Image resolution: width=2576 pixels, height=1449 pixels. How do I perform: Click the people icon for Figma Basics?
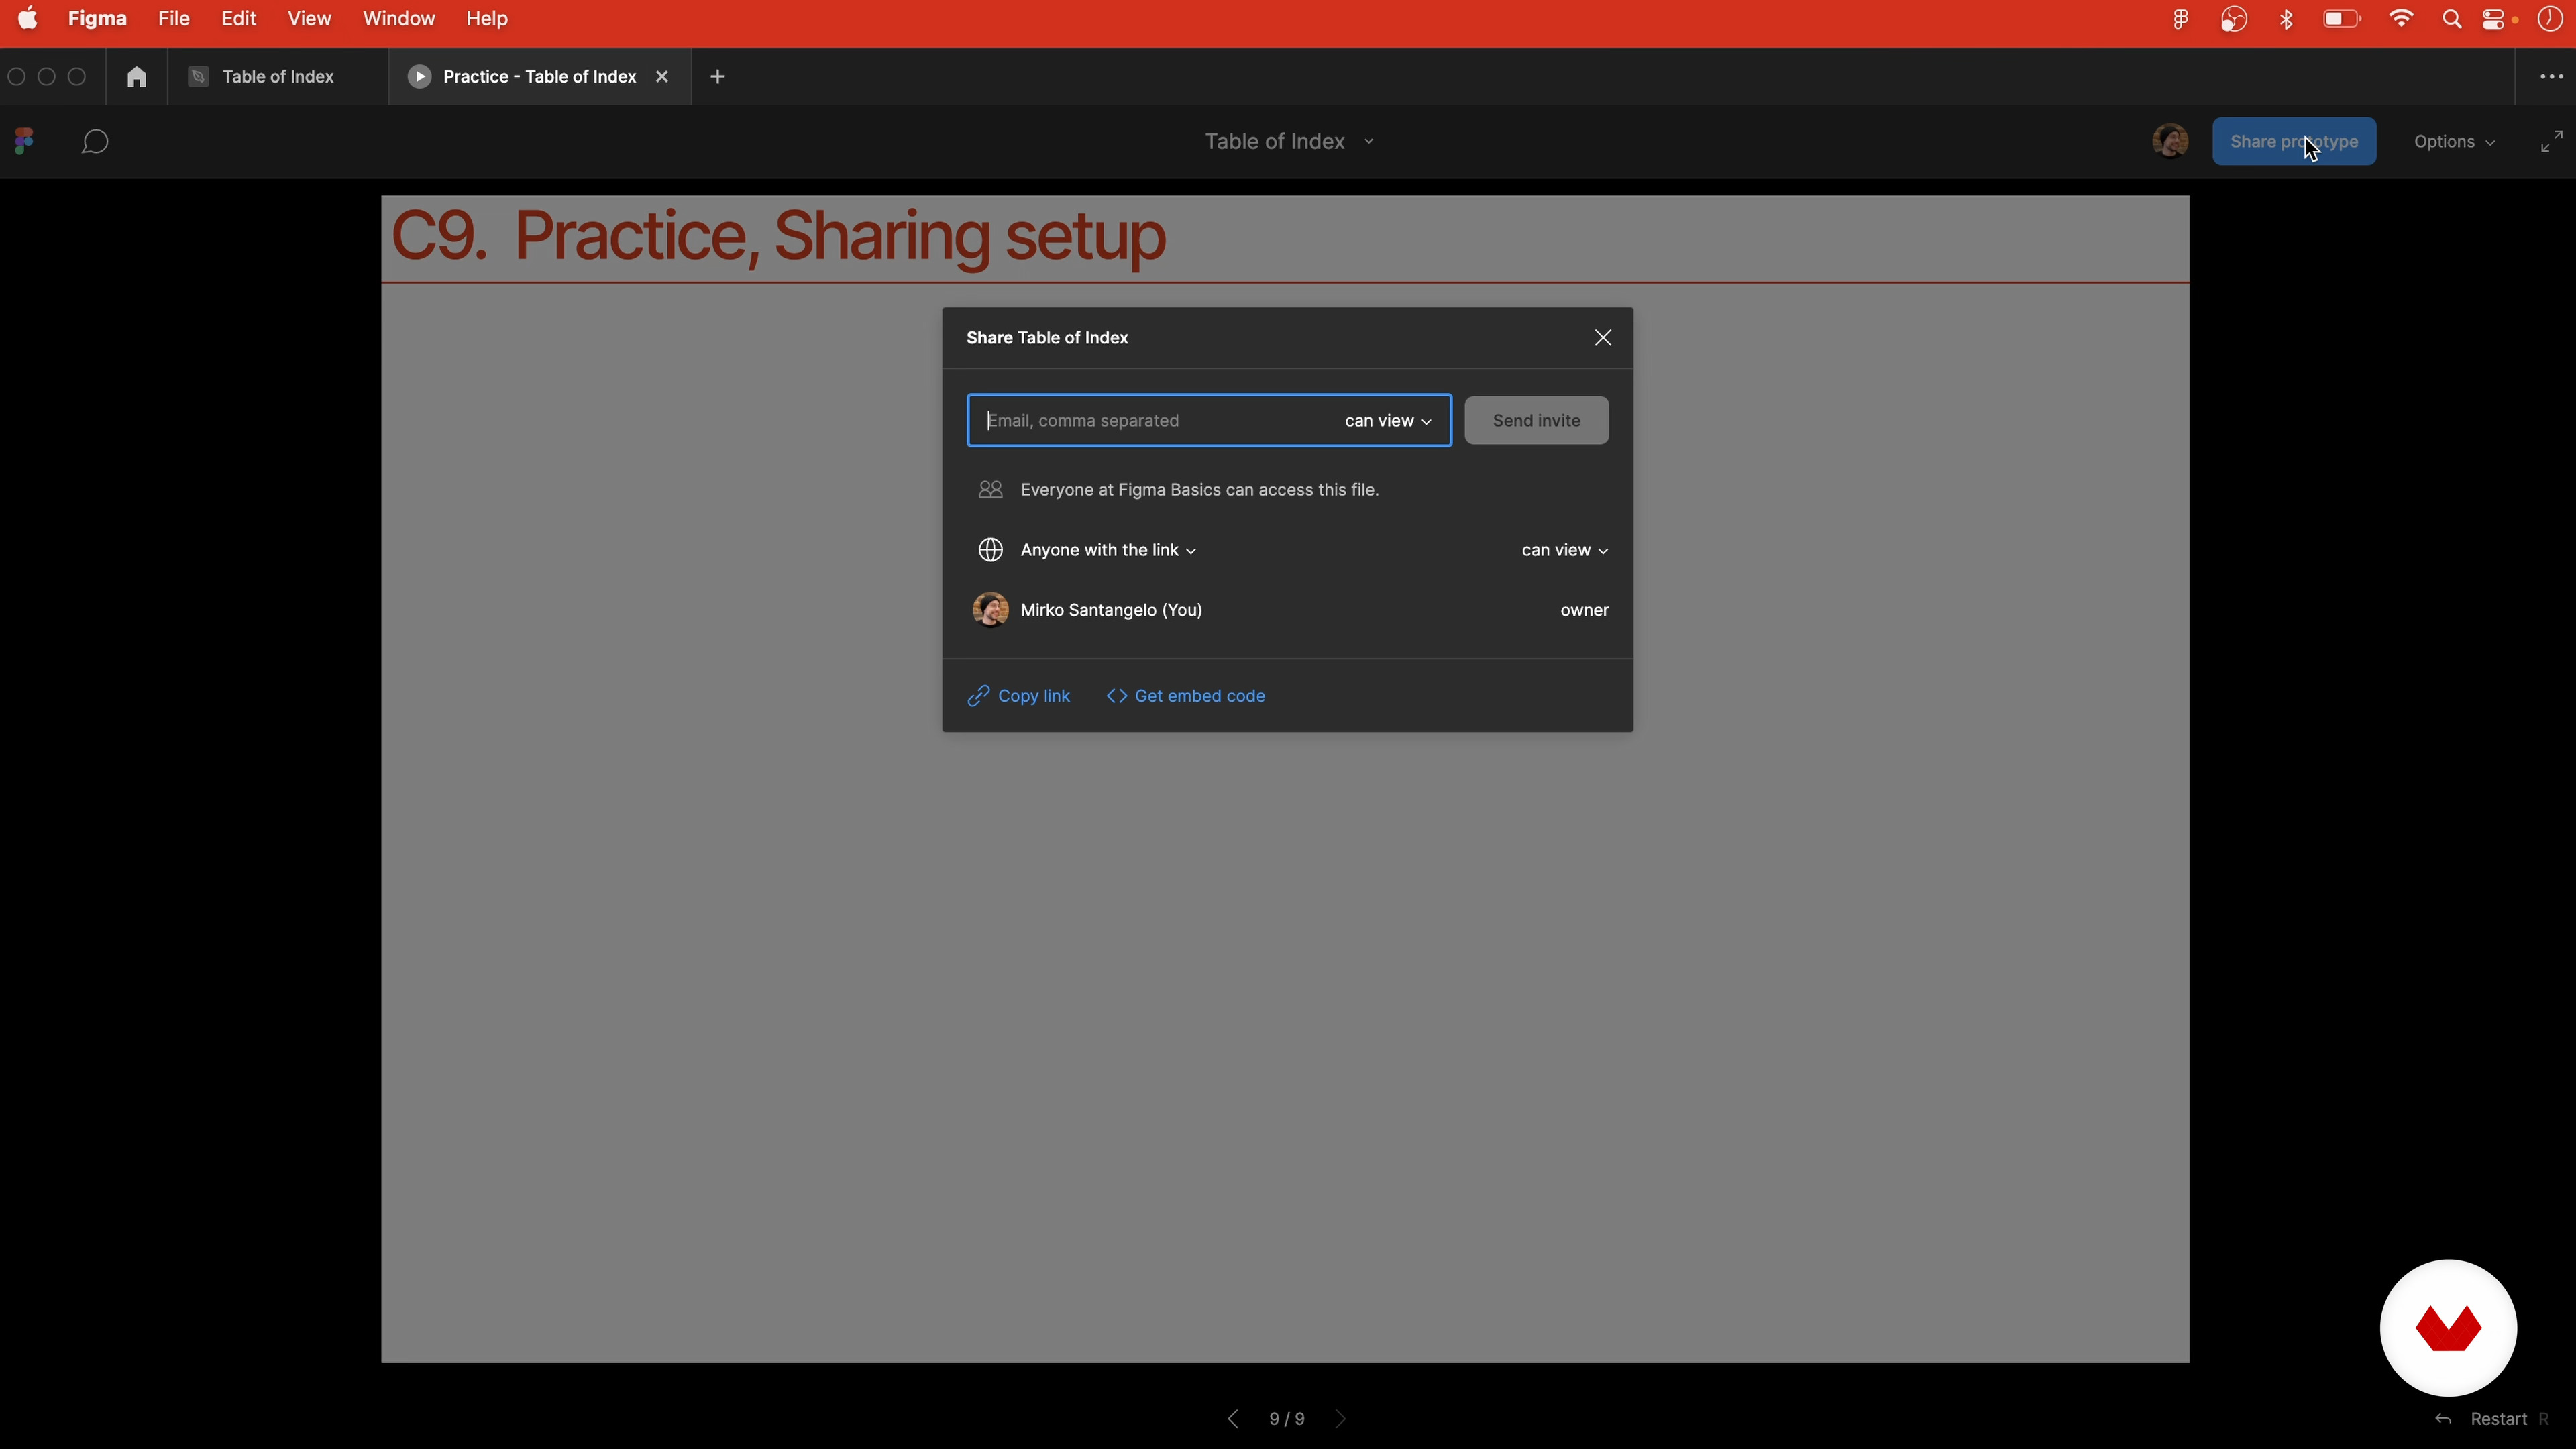990,489
